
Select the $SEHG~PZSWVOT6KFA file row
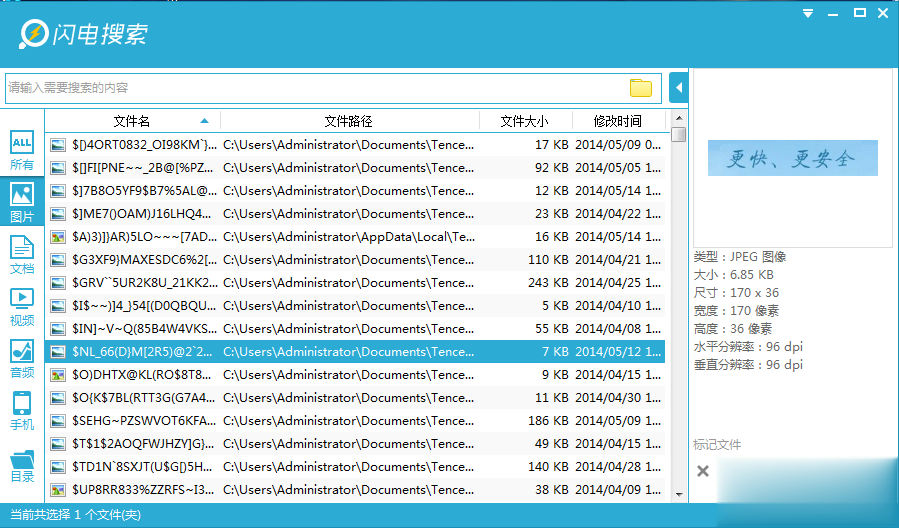click(355, 421)
